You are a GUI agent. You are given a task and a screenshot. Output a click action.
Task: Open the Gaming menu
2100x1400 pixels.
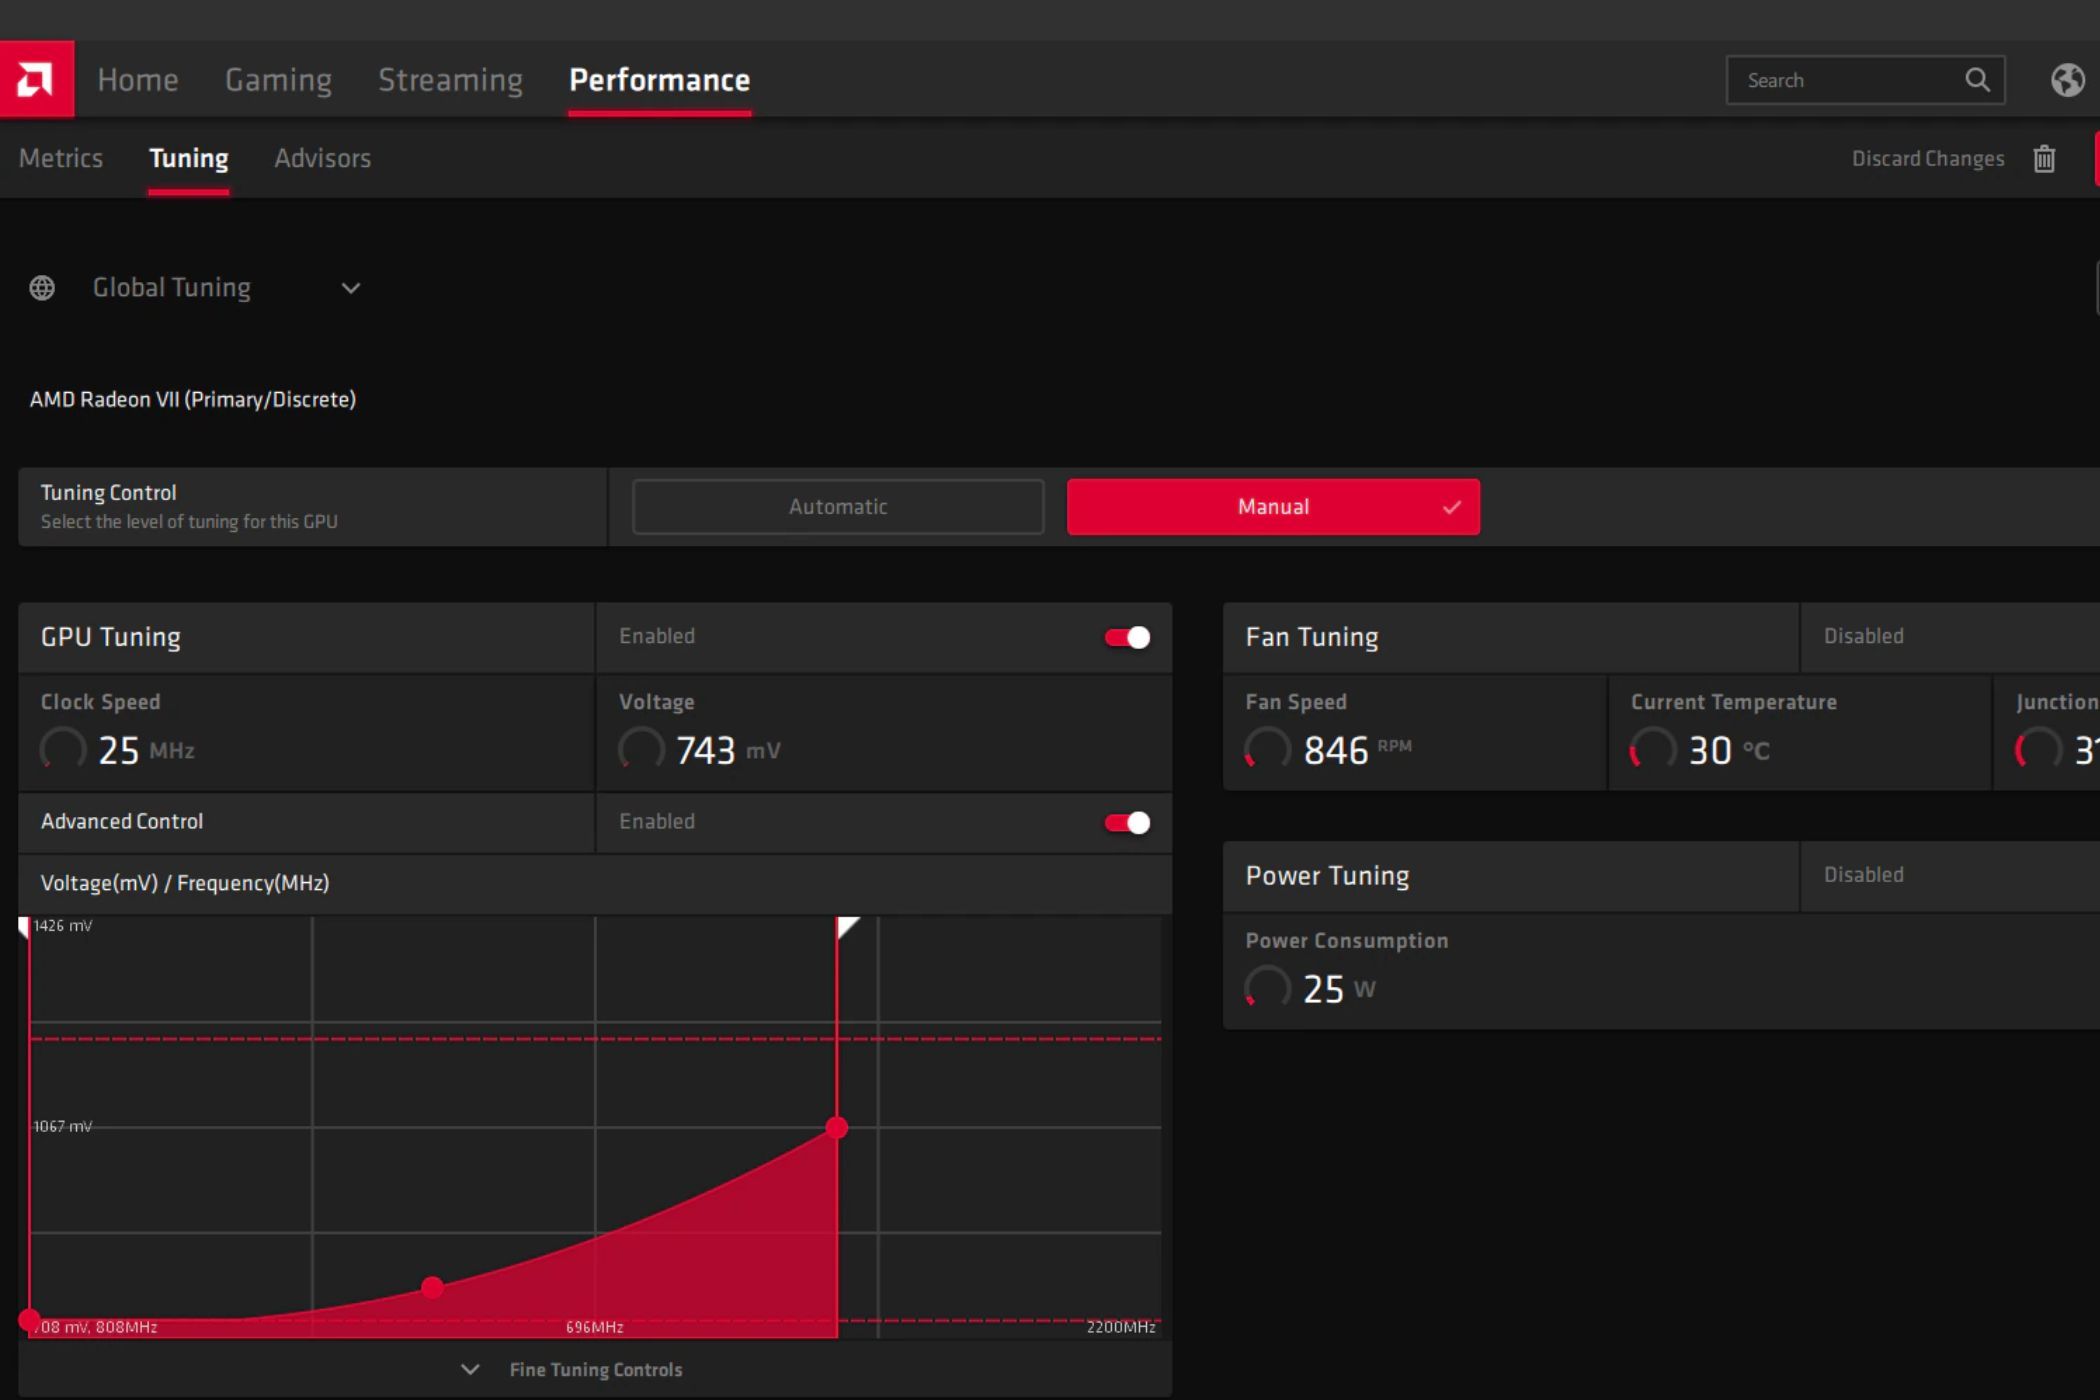pos(278,80)
